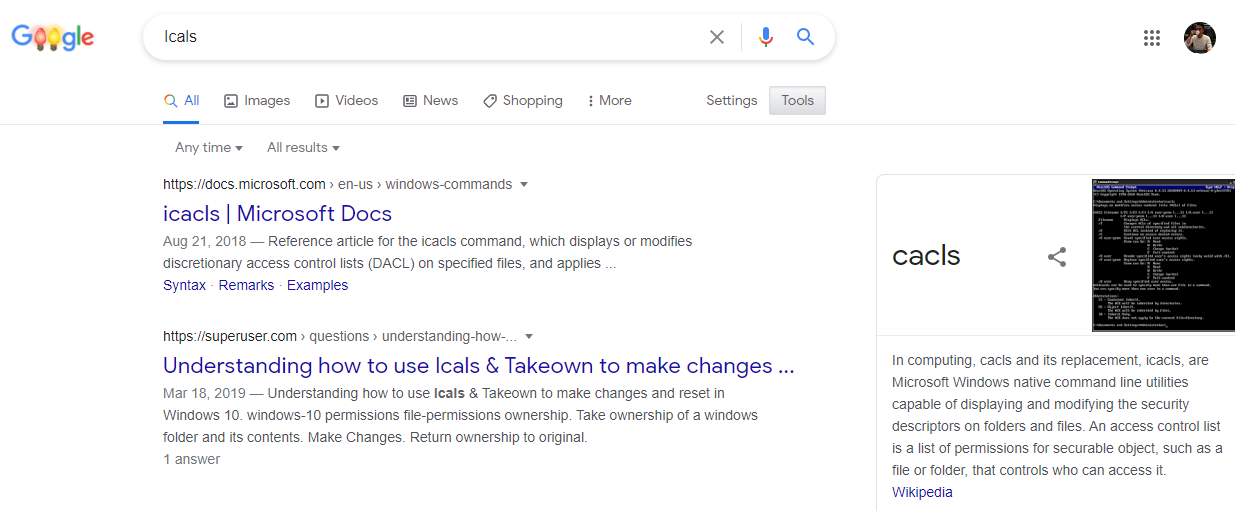Expand the All results filter dropdown

[303, 147]
